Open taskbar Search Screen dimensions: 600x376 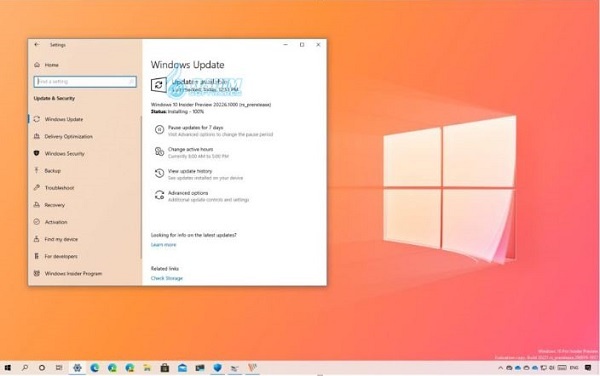[25, 368]
